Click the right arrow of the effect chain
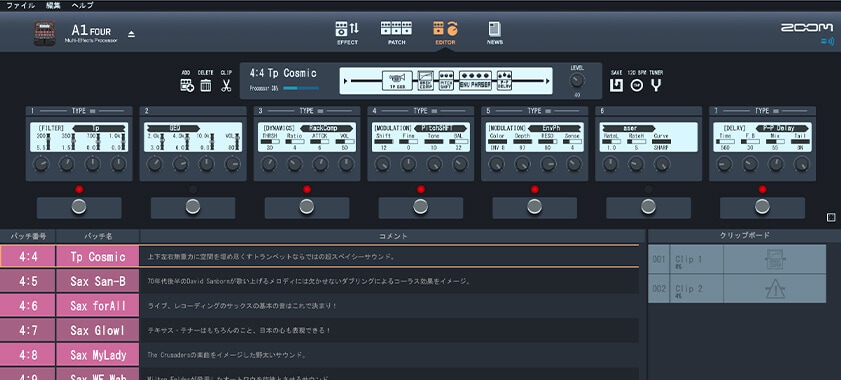Image resolution: width=841 pixels, height=380 pixels. click(547, 81)
